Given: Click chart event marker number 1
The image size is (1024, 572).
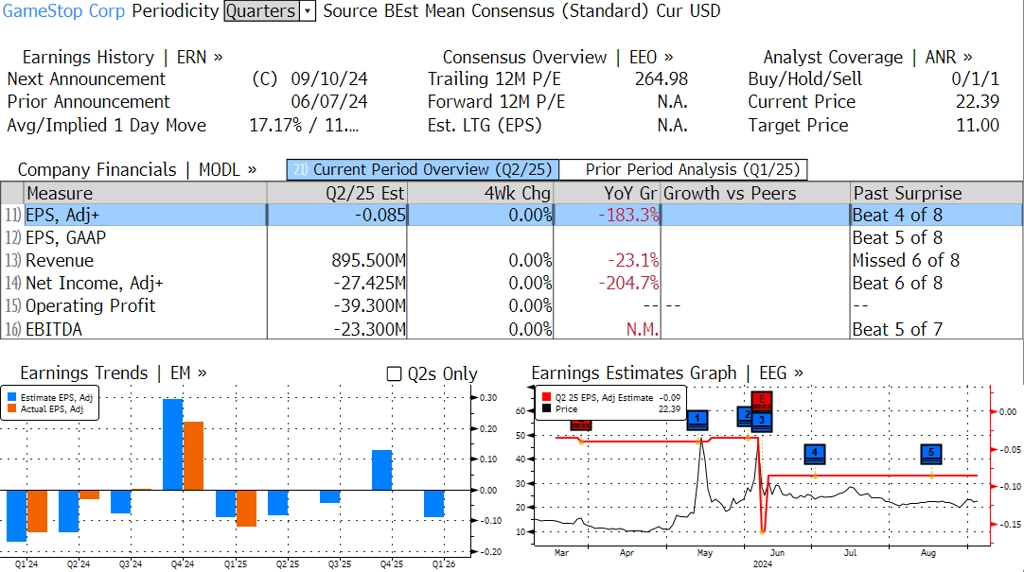Looking at the screenshot, I should coord(697,420).
